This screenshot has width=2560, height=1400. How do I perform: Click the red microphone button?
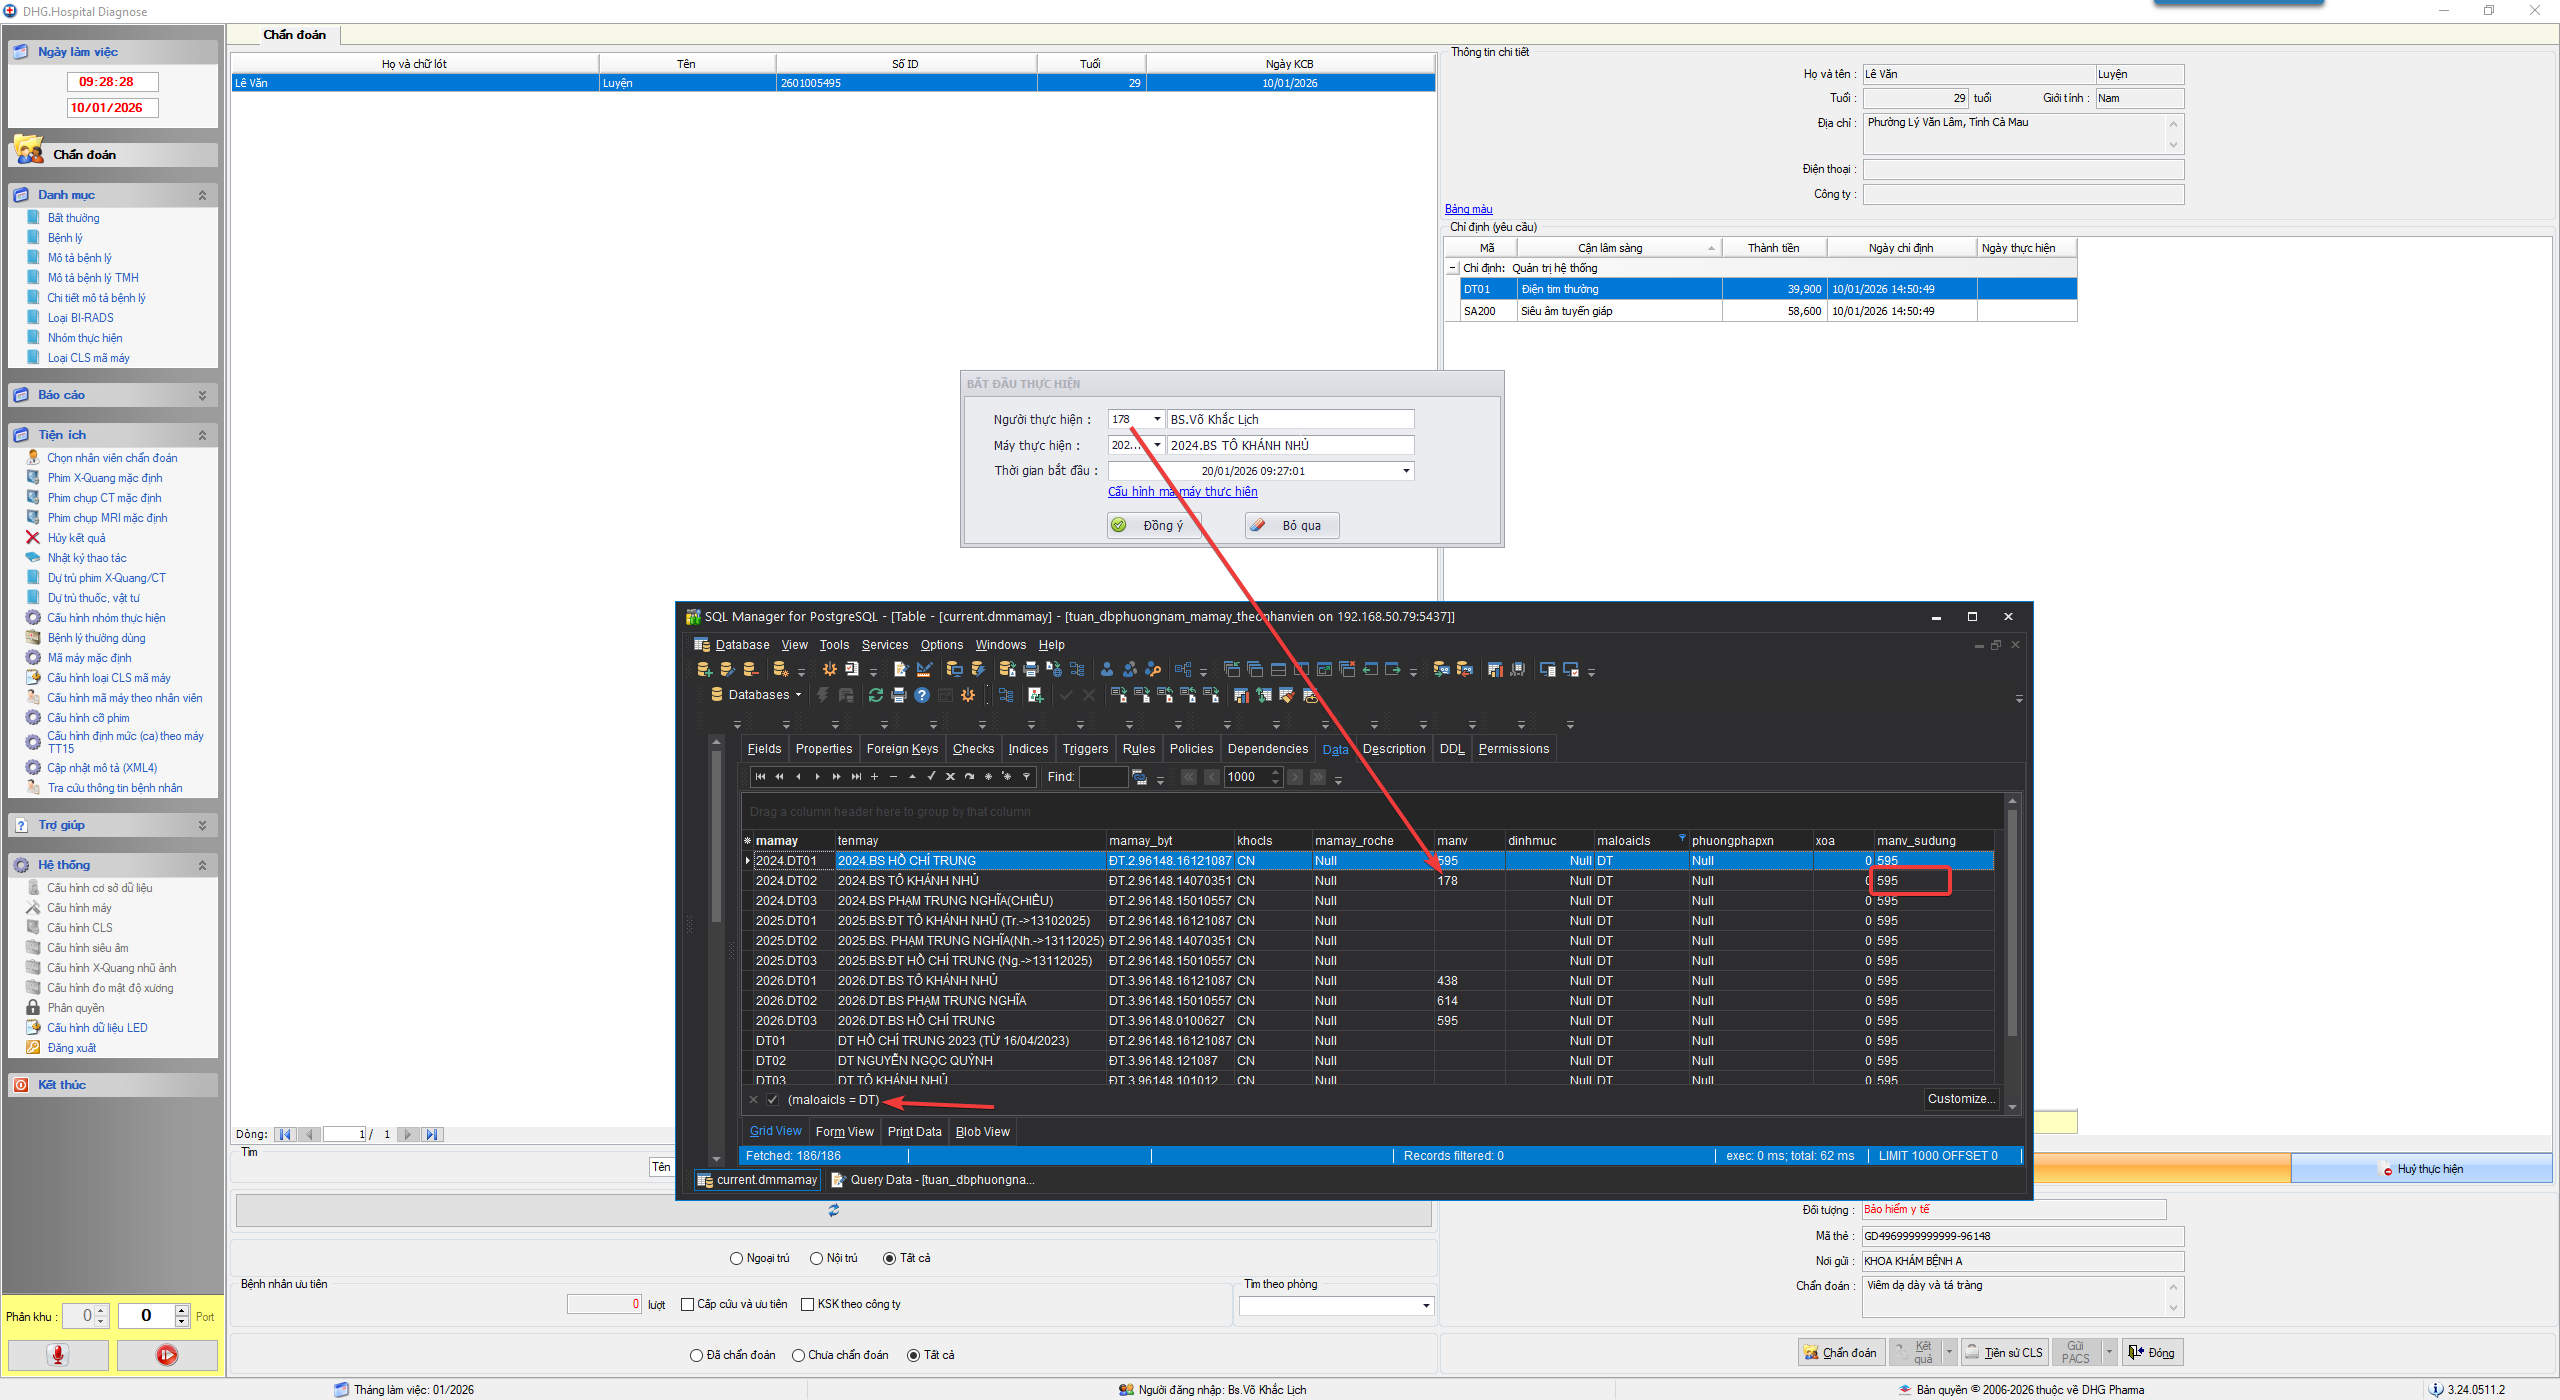[x=58, y=1355]
